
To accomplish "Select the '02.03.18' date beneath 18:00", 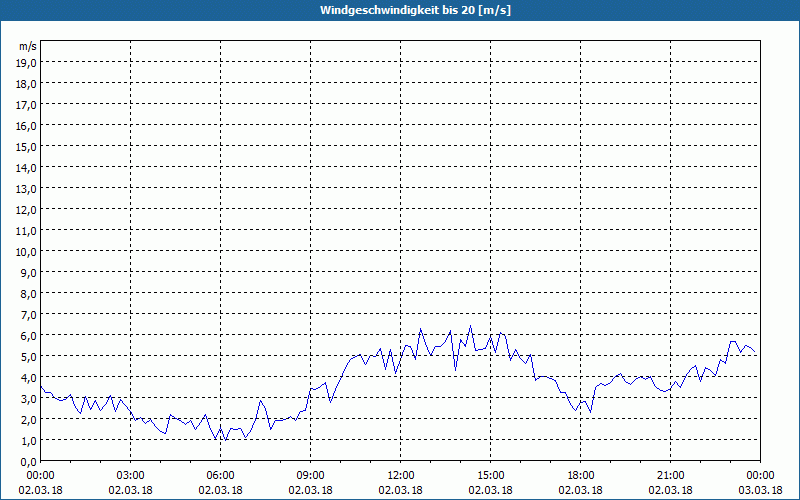I will click(581, 490).
